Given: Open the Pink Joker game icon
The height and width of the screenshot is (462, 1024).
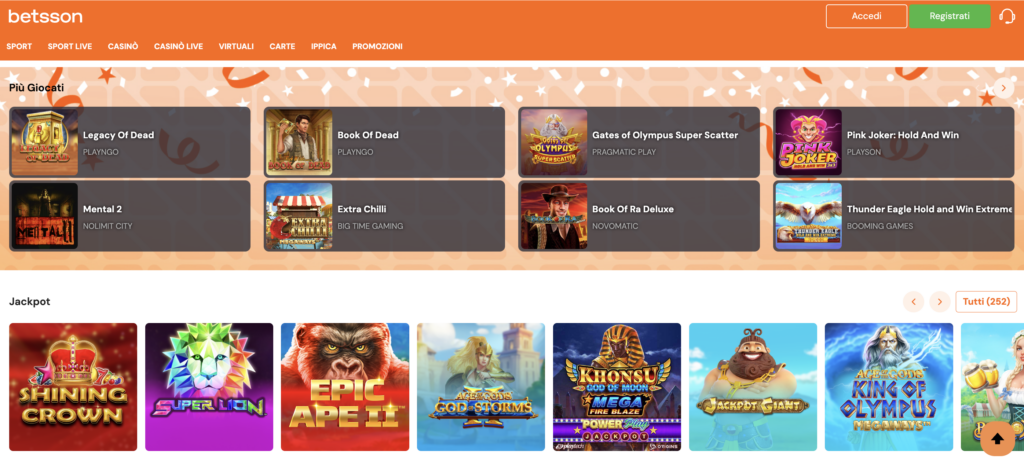Looking at the screenshot, I should (808, 142).
